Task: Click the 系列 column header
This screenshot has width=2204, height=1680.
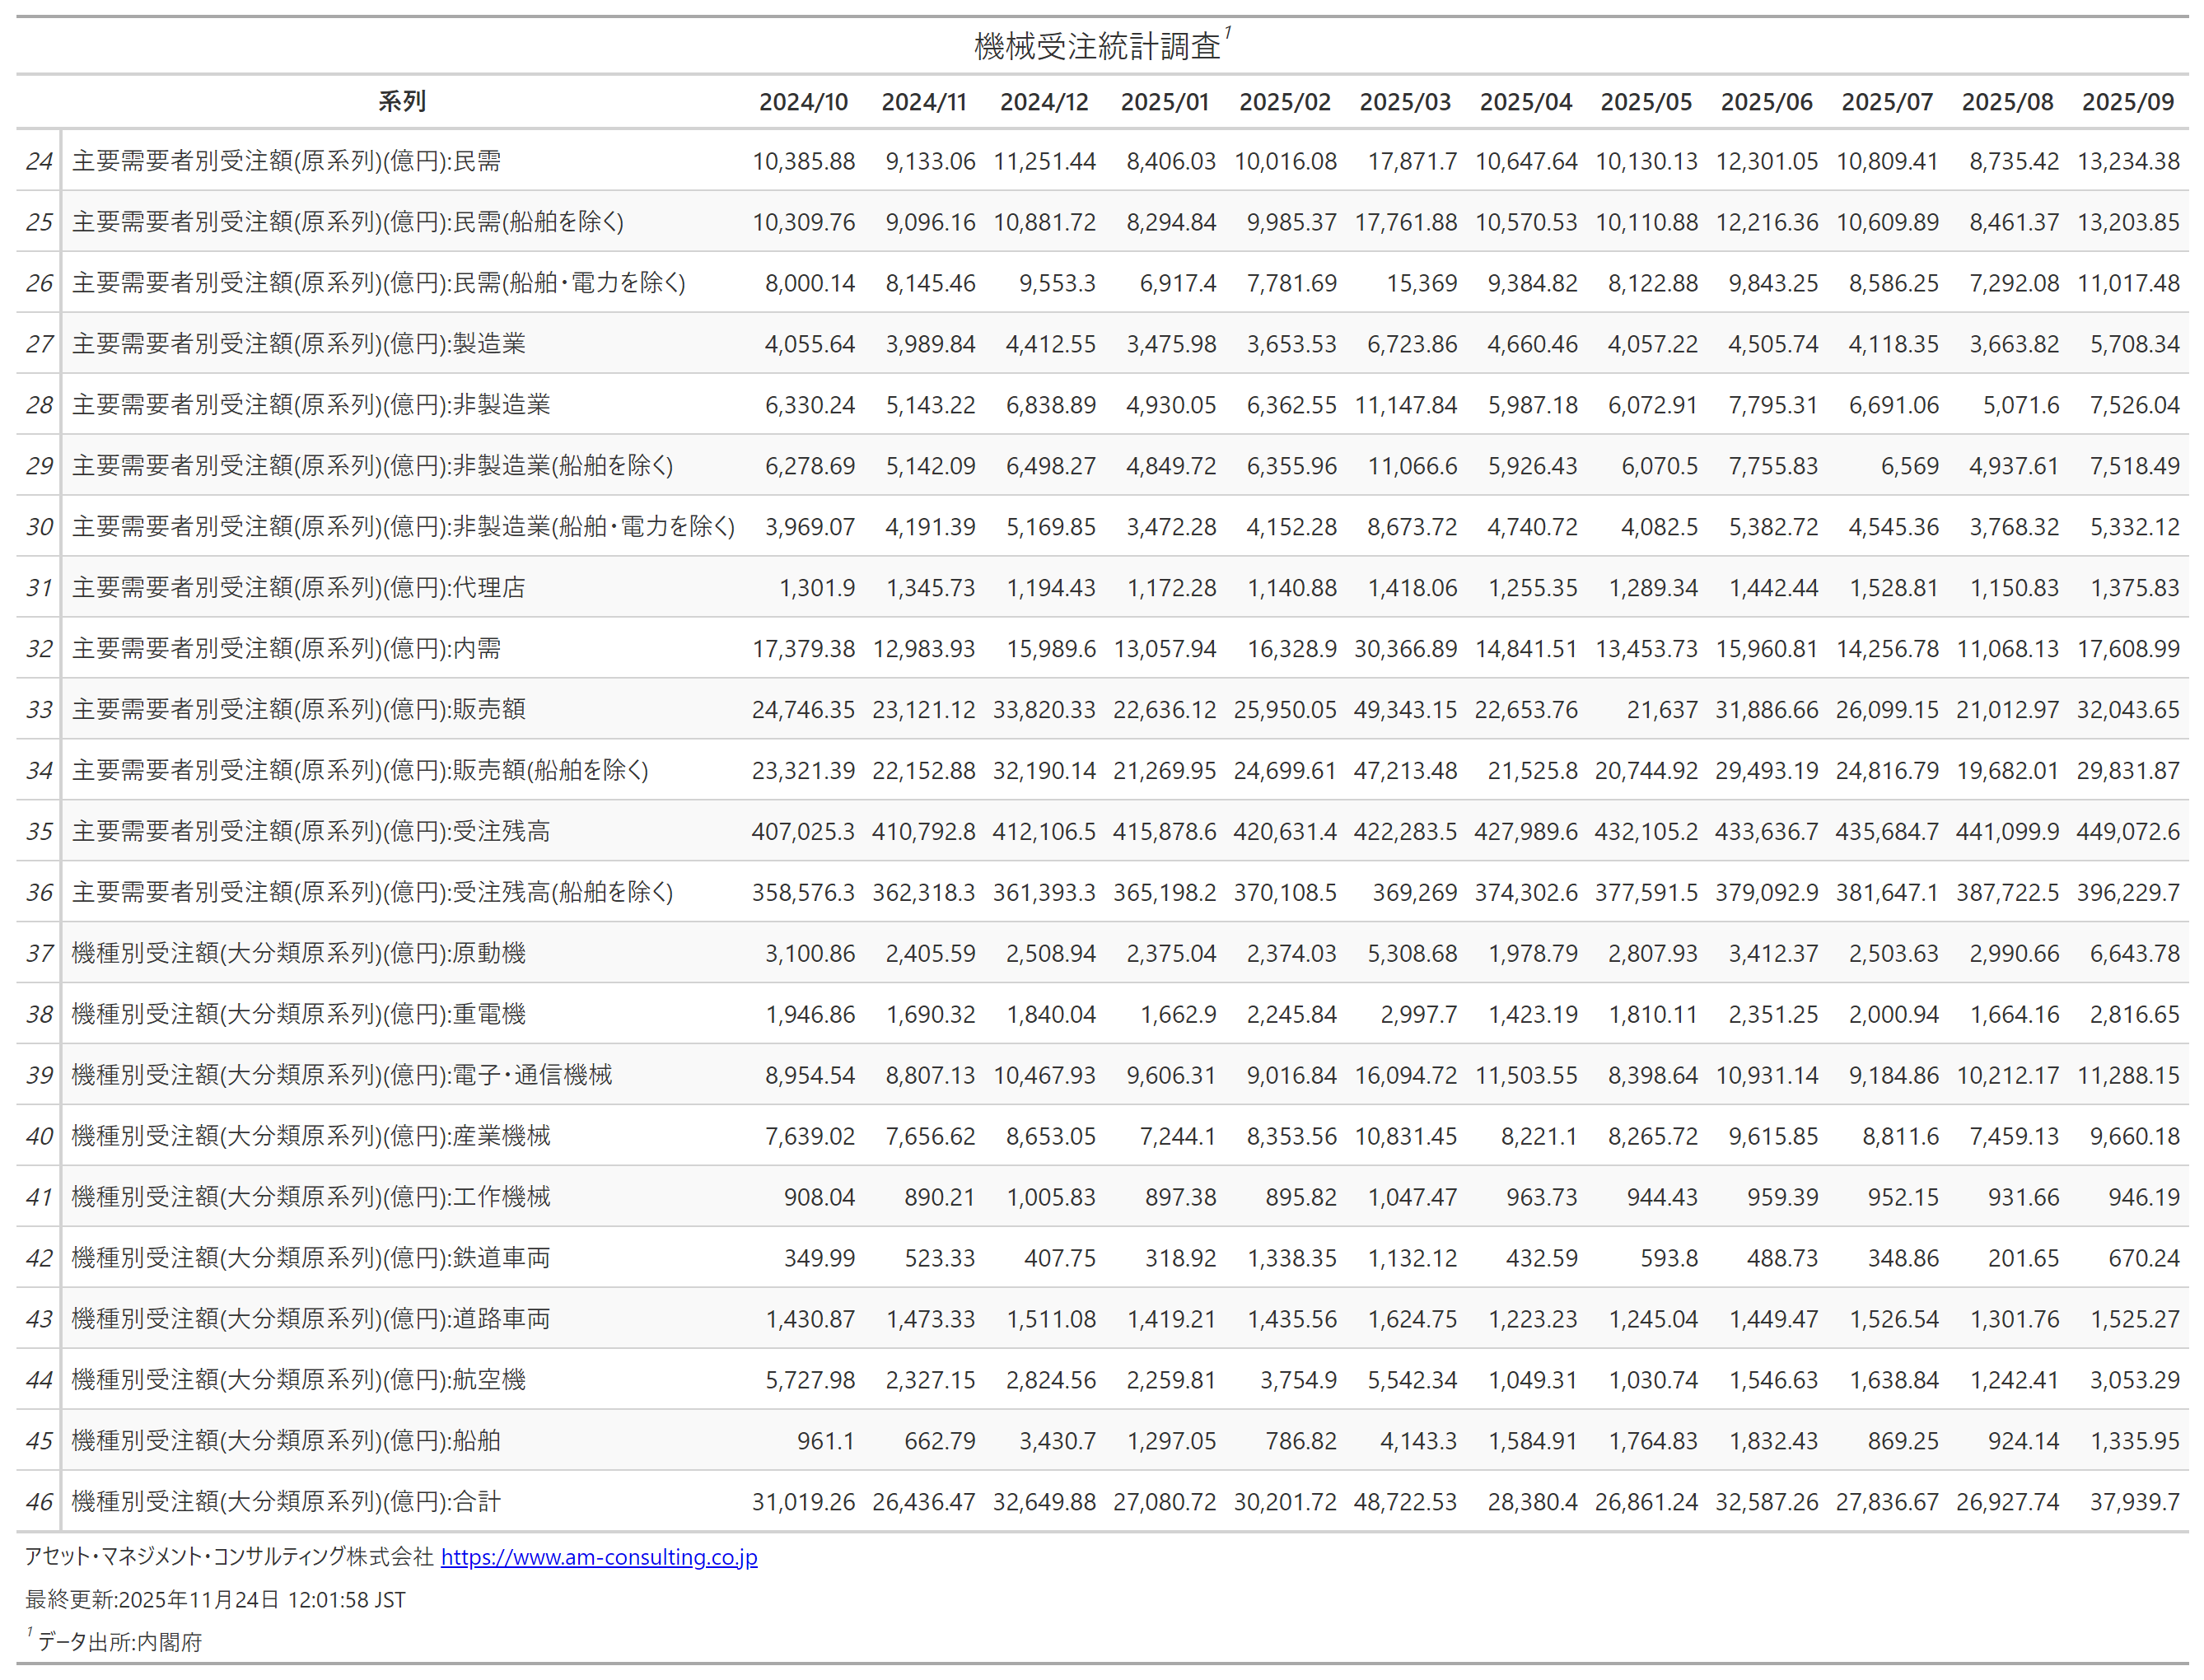Action: point(402,102)
